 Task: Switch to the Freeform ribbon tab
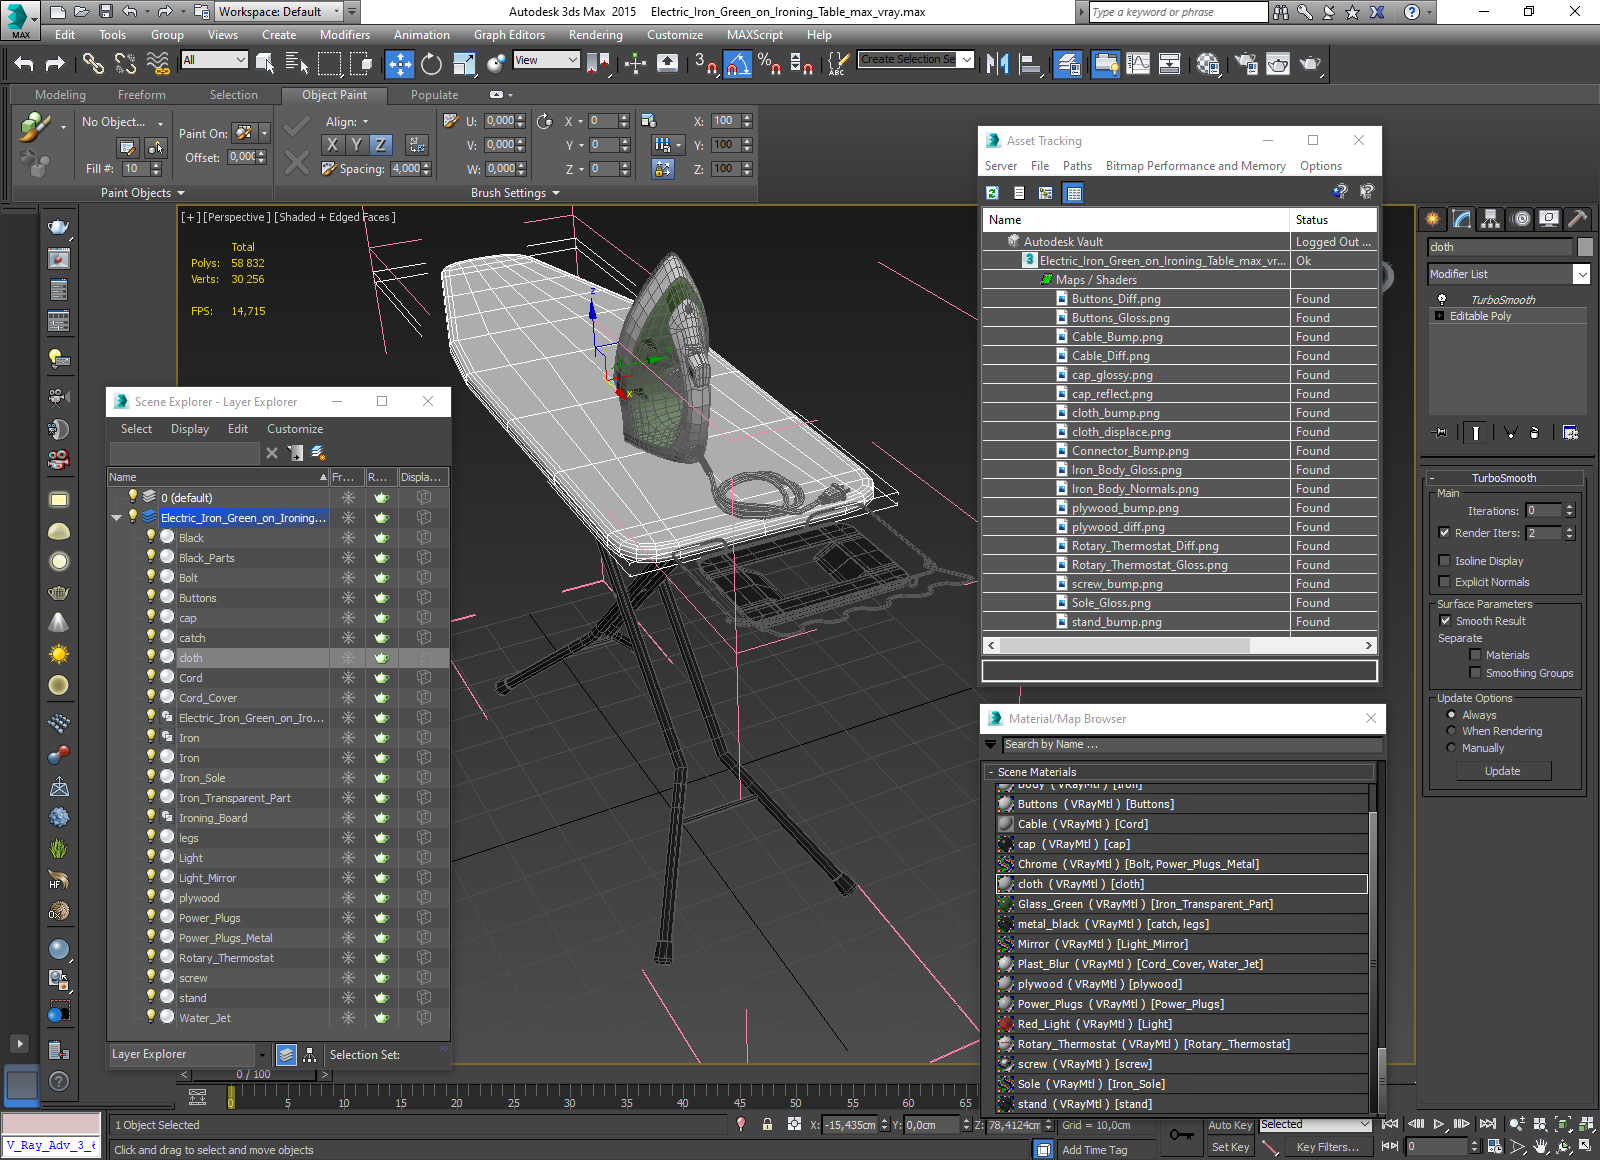[142, 95]
